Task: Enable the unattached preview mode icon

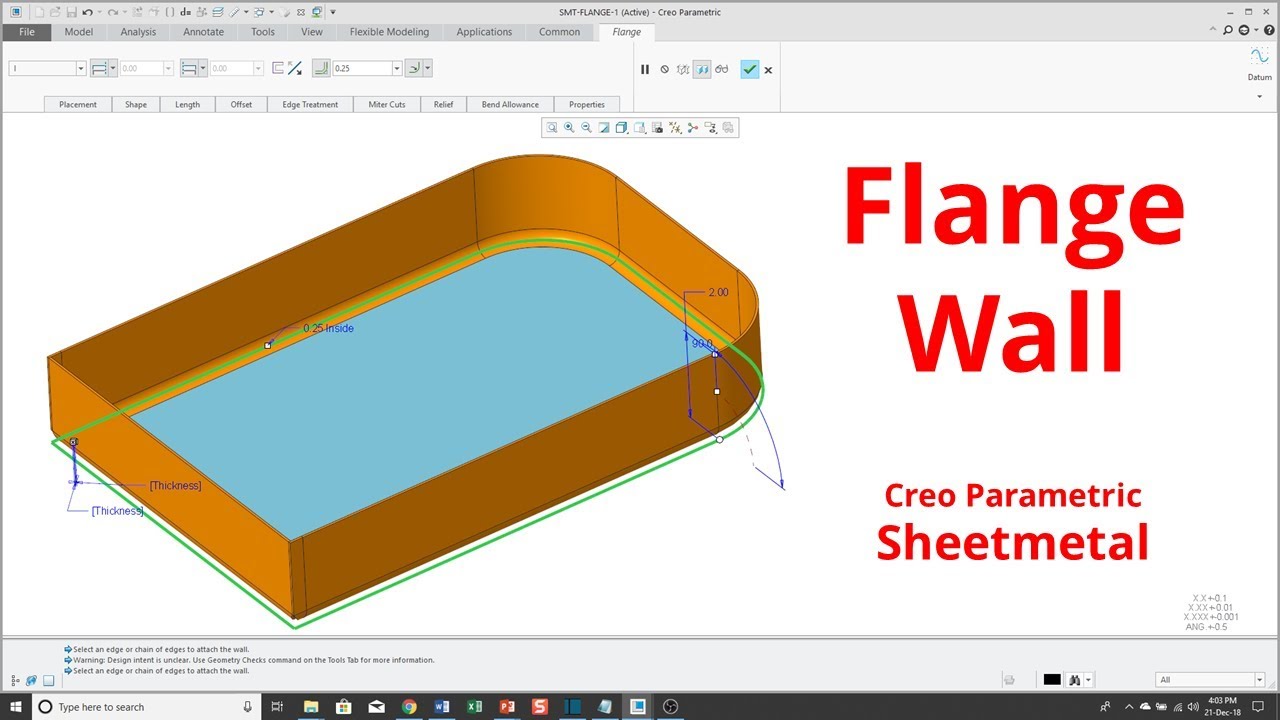Action: (x=683, y=69)
